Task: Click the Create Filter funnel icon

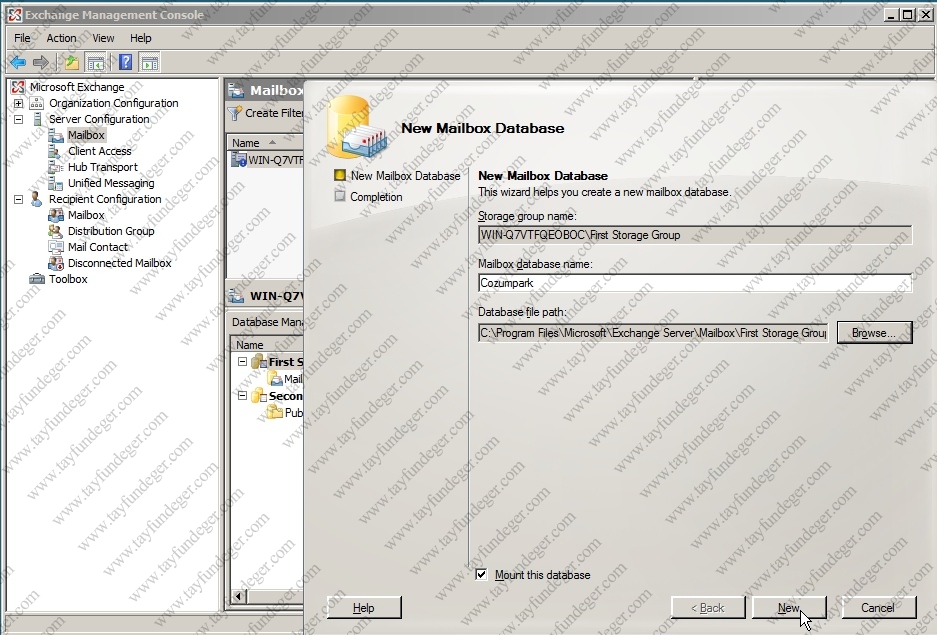Action: point(235,113)
